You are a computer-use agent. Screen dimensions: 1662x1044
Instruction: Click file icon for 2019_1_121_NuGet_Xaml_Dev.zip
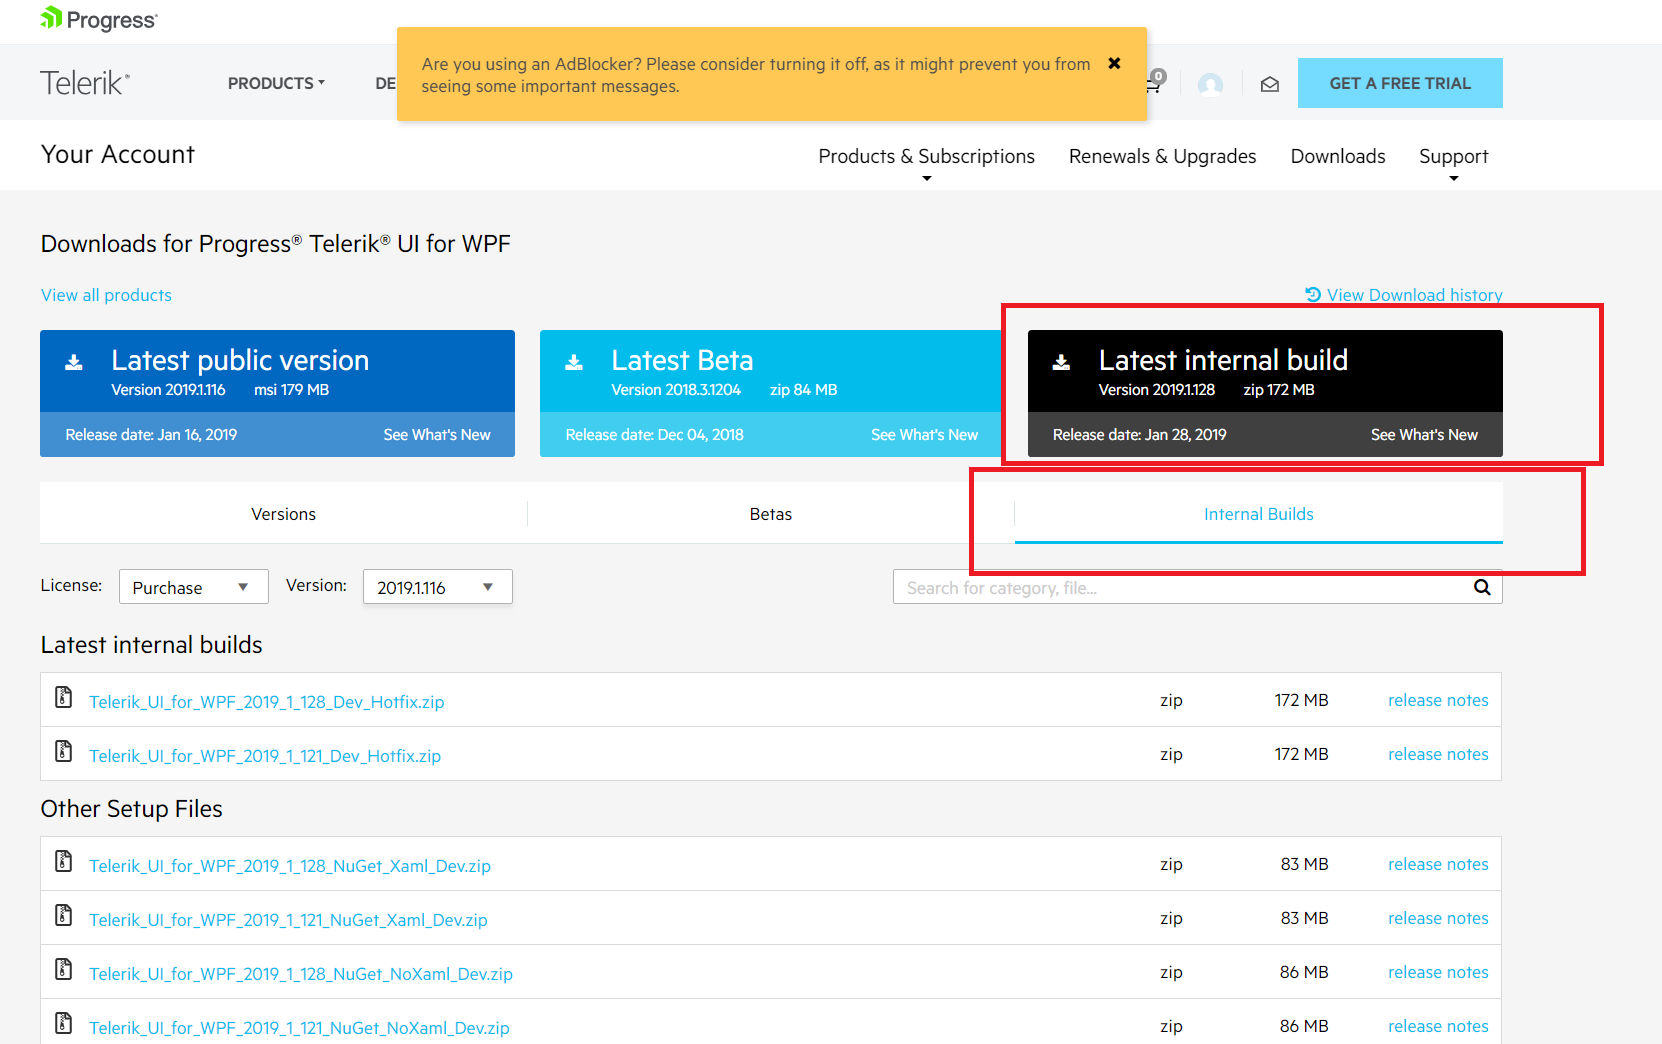click(64, 916)
